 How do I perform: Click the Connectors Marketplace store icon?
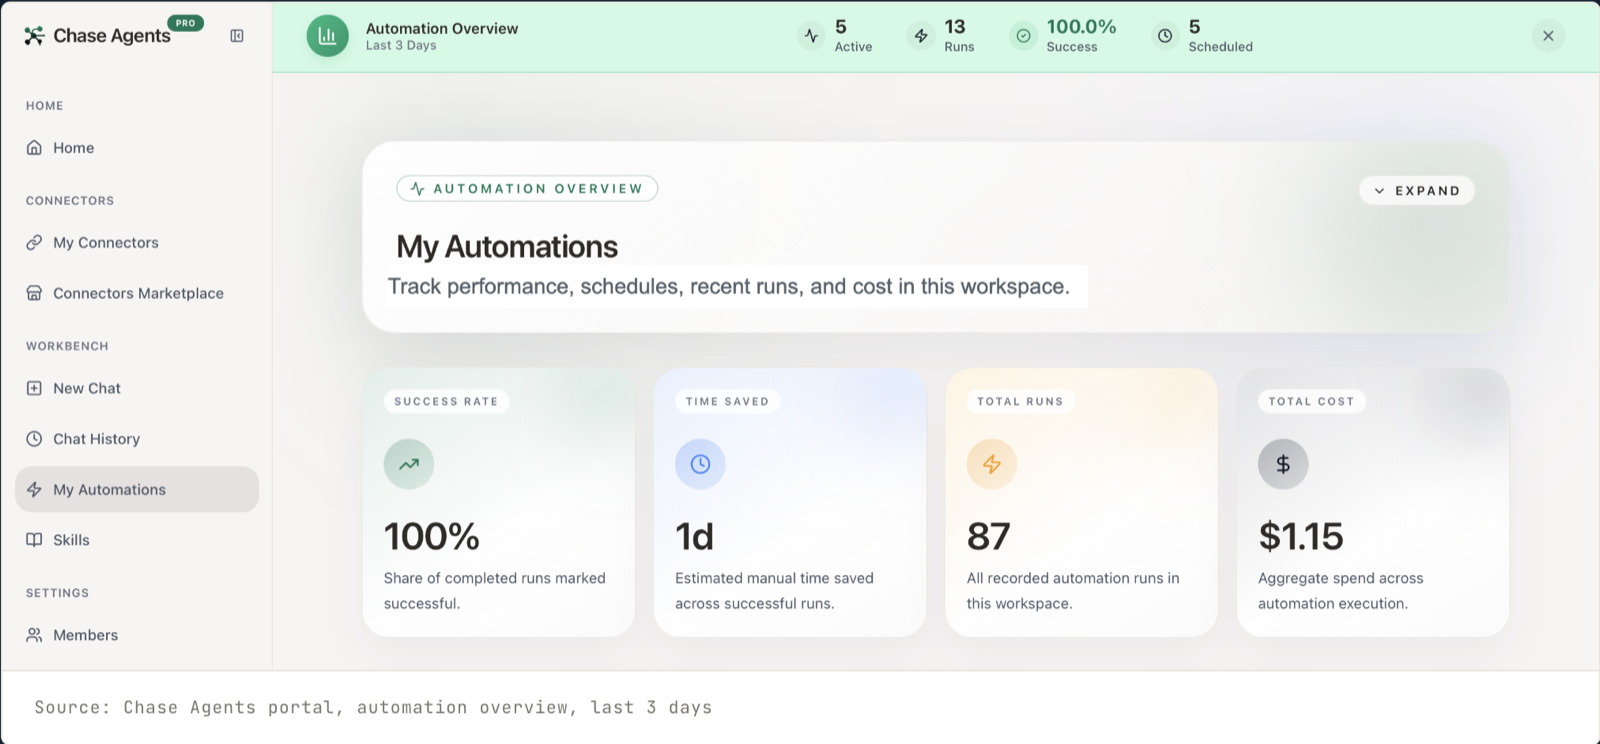(34, 293)
